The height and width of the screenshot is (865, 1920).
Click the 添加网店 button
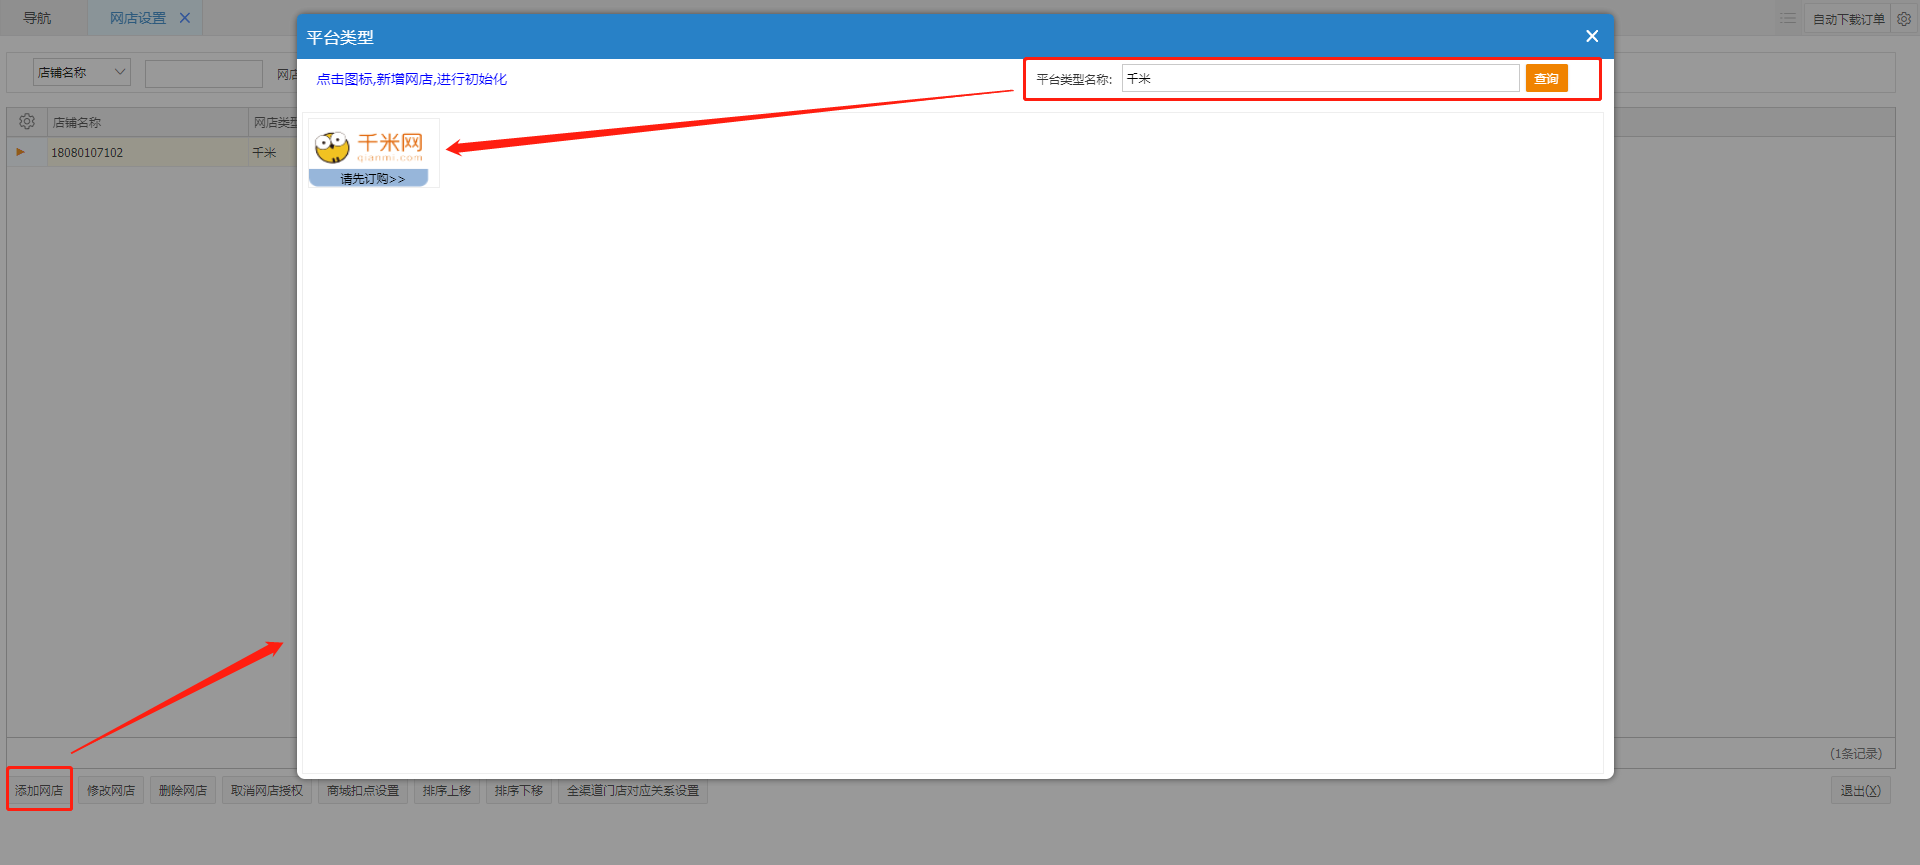(39, 790)
